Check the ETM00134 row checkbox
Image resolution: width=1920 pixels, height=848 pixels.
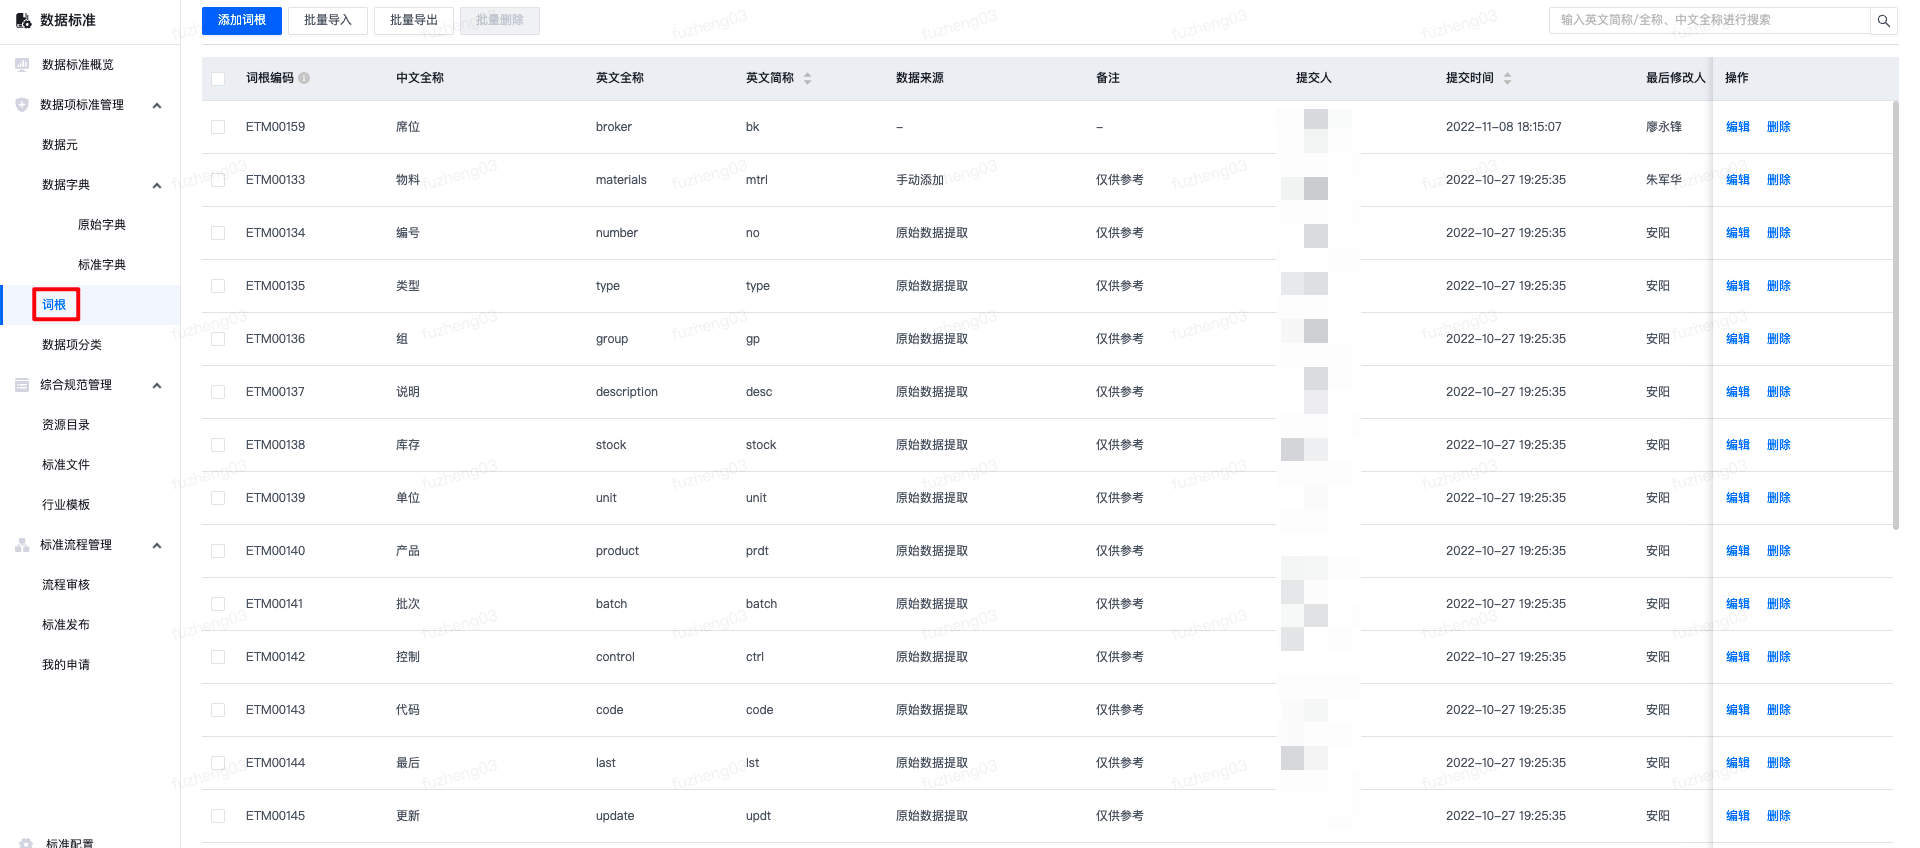218,233
